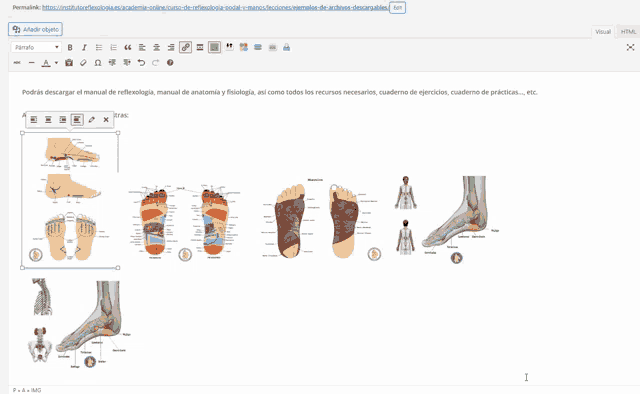The height and width of the screenshot is (394, 640).
Task: Align selected image right in popup toolbar
Action: pyautogui.click(x=62, y=119)
